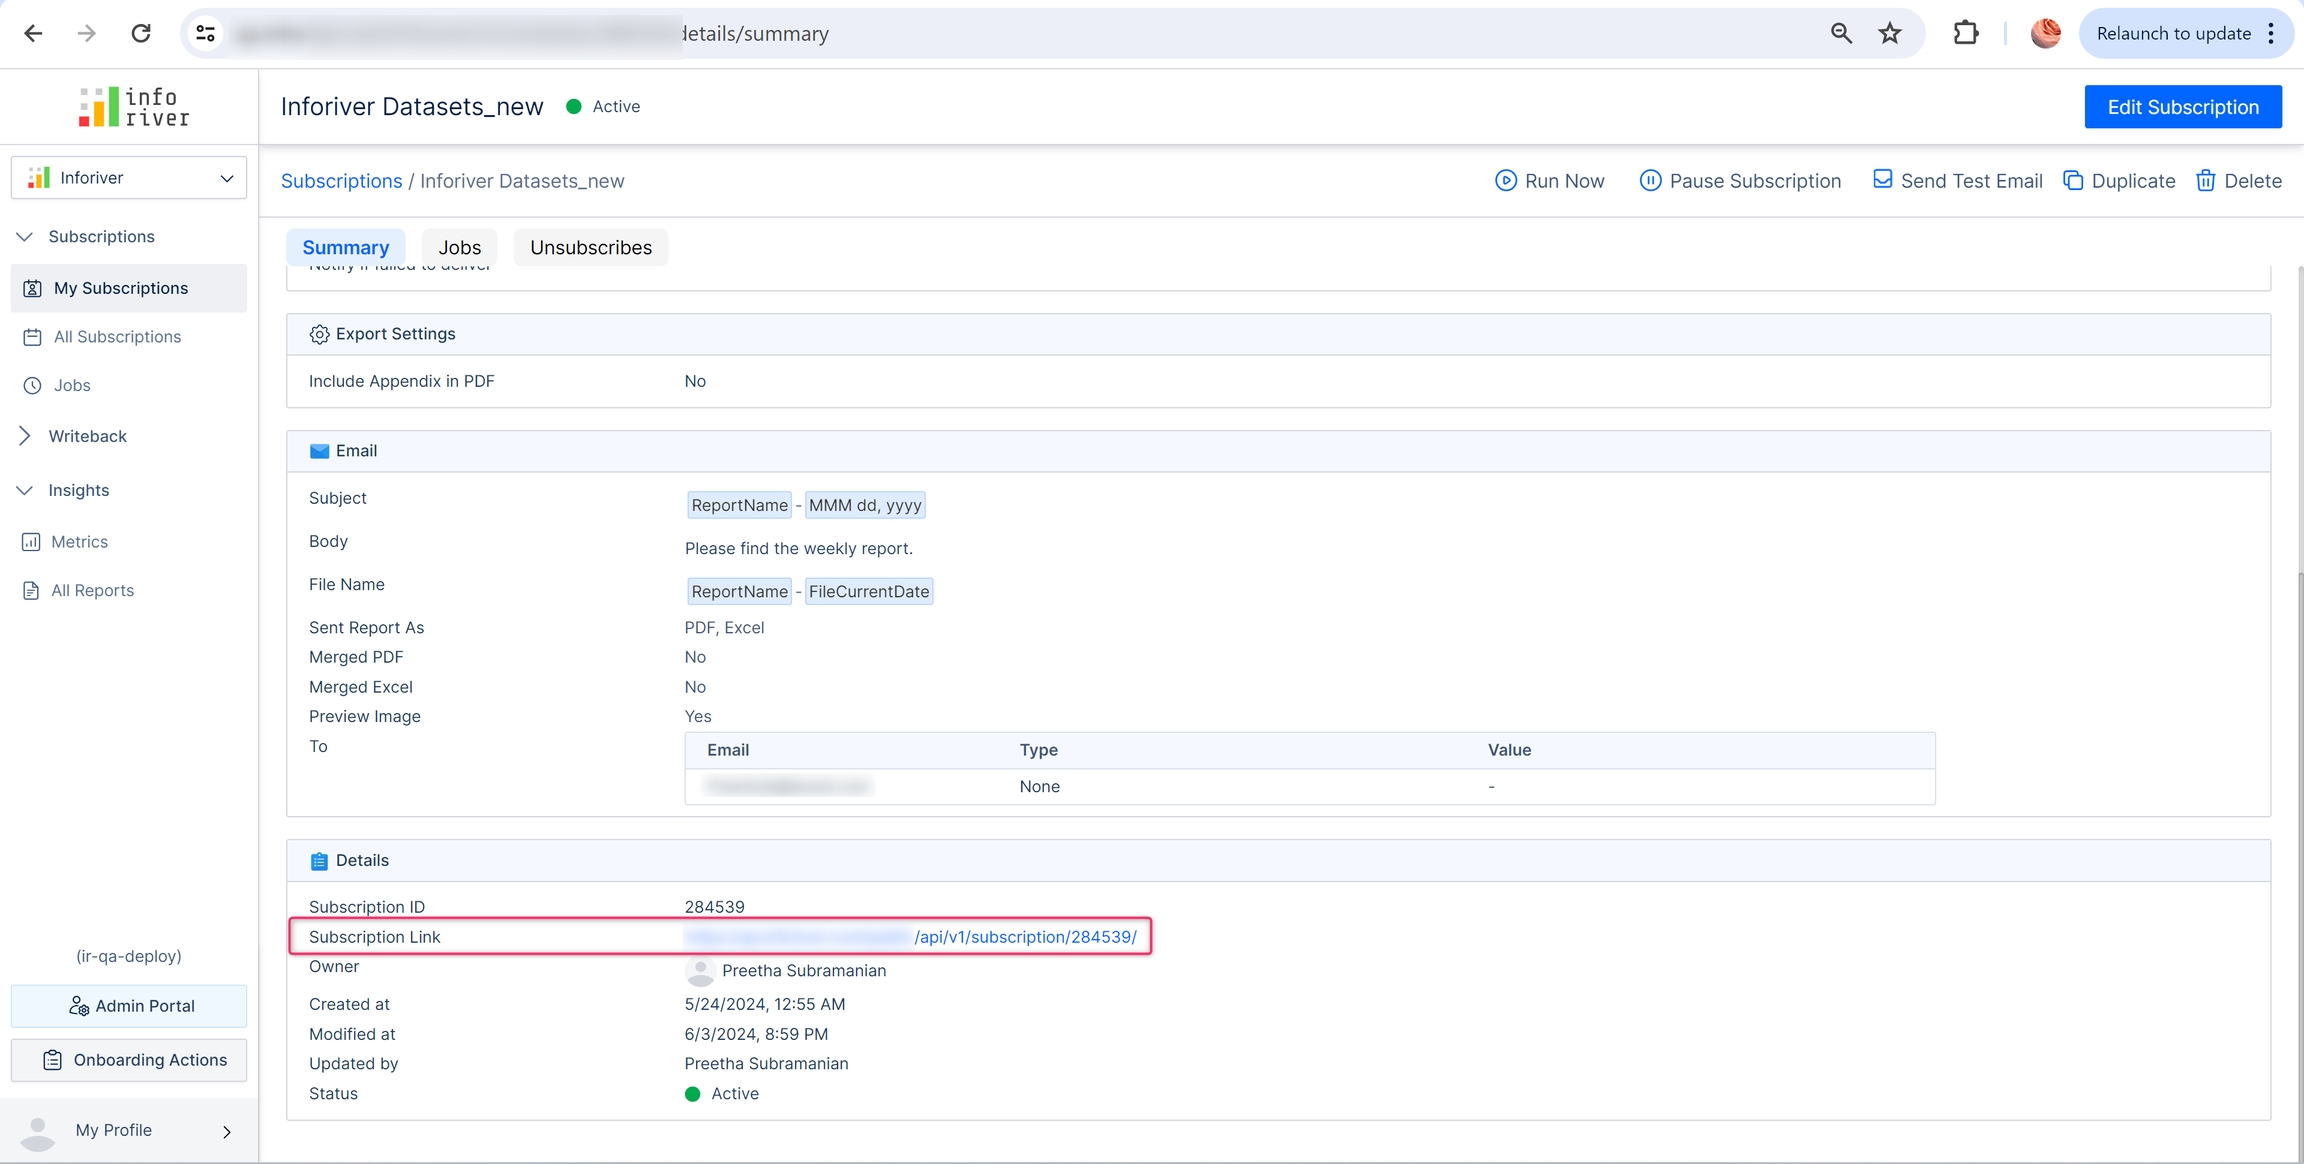Screen dimensions: 2304x1164
Task: Open the subscription API link
Action: (x=1024, y=937)
